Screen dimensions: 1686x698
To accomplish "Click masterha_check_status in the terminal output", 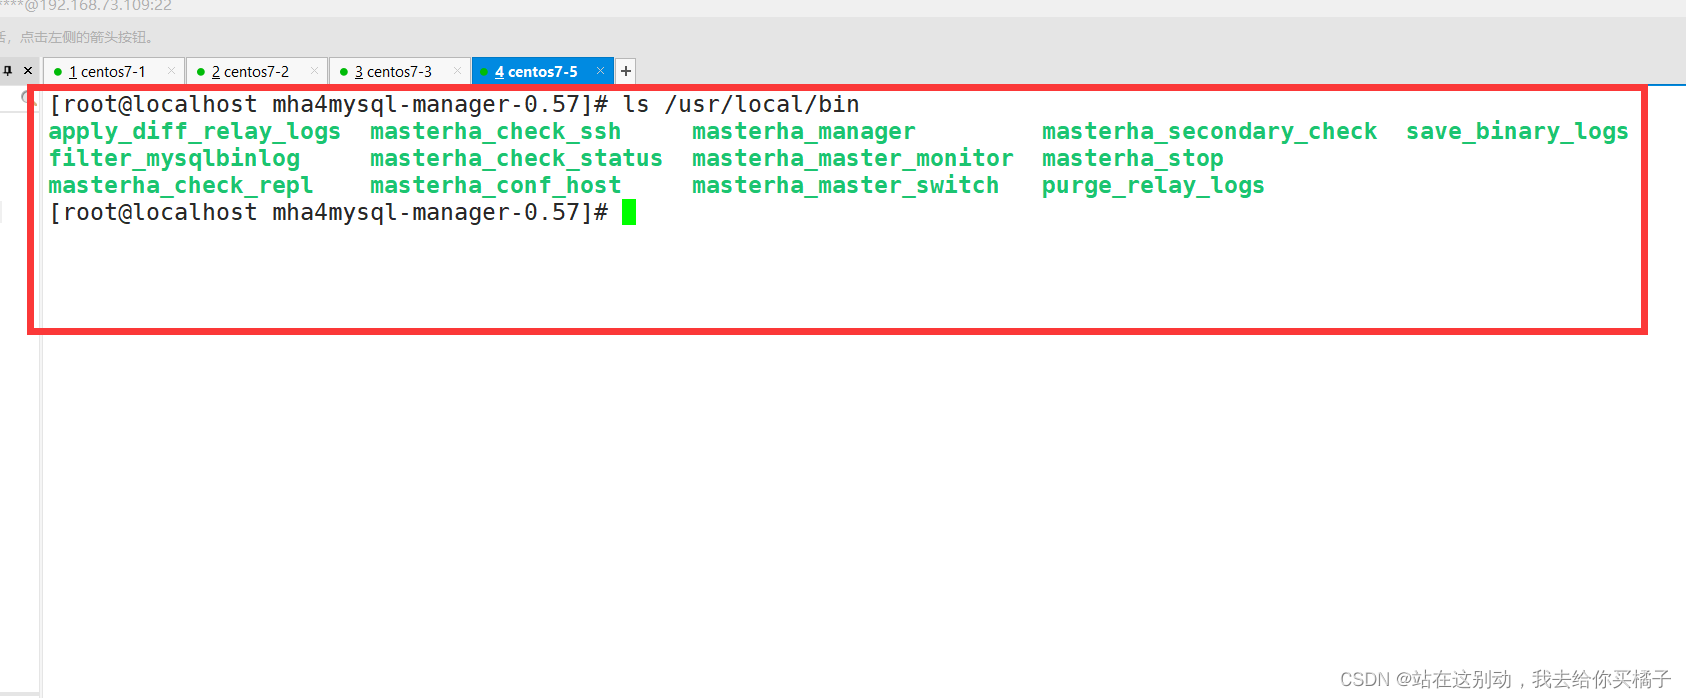I will pyautogui.click(x=516, y=159).
